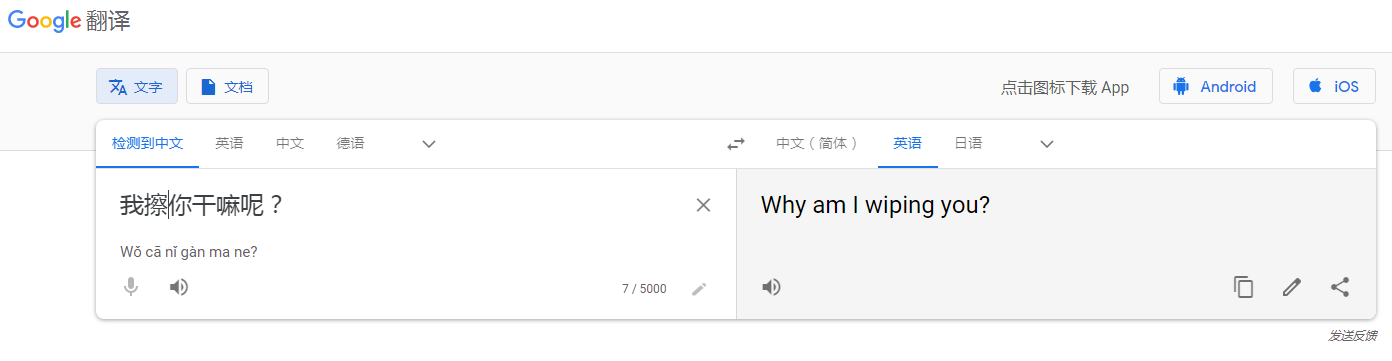Swap source and target languages
The width and height of the screenshot is (1392, 361).
pos(736,144)
